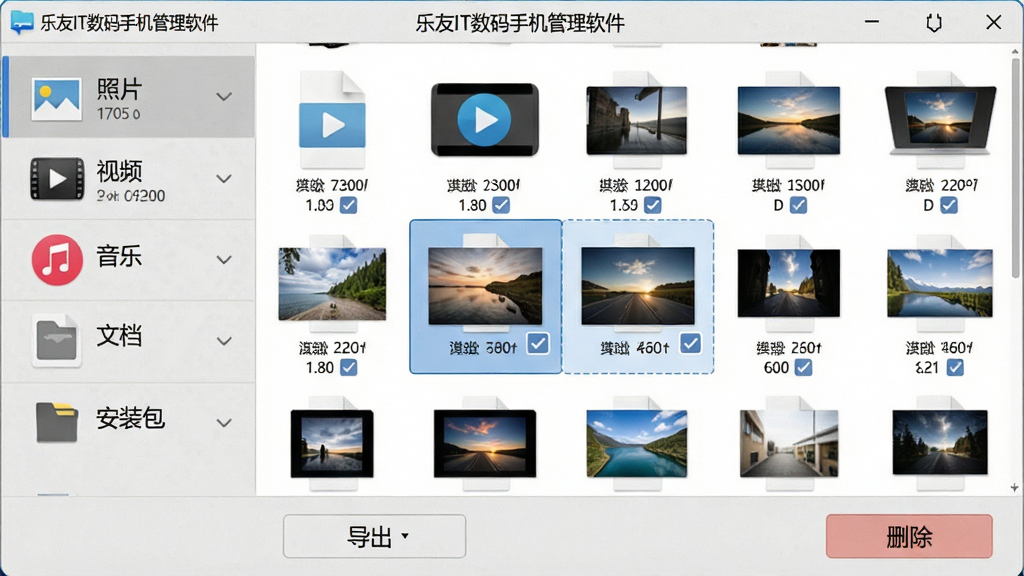Click the red 删除 delete button
Viewport: 1024px width, 576px height.
[x=909, y=536]
